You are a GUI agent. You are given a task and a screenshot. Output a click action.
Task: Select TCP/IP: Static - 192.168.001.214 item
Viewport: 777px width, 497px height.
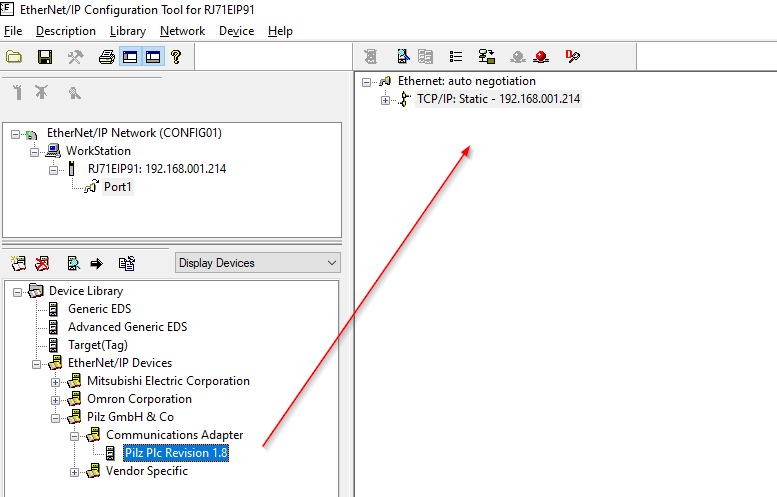coord(499,99)
